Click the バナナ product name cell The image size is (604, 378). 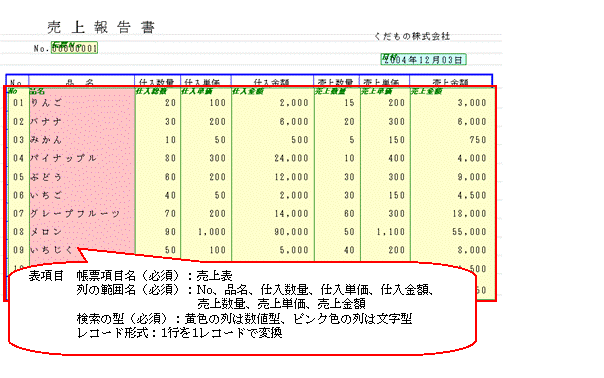click(x=46, y=121)
